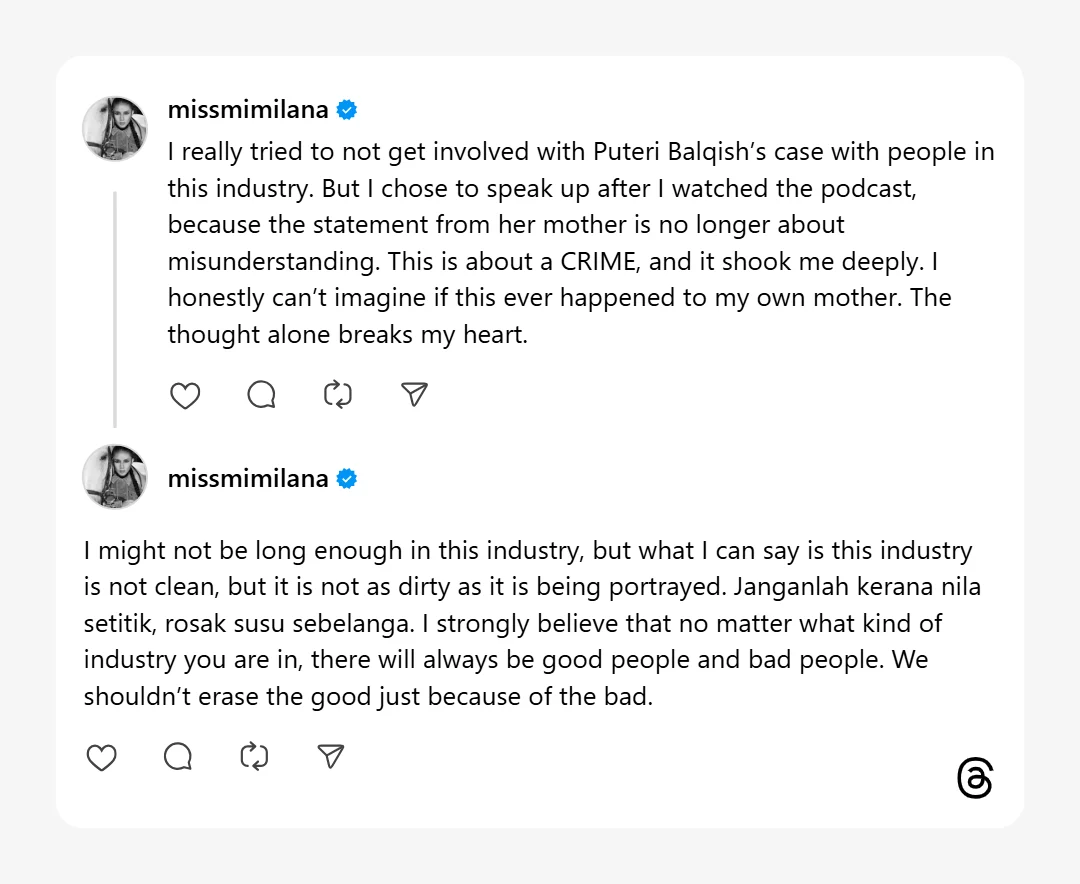Repost the first missmimilana post
Image resolution: width=1080 pixels, height=884 pixels.
(338, 396)
